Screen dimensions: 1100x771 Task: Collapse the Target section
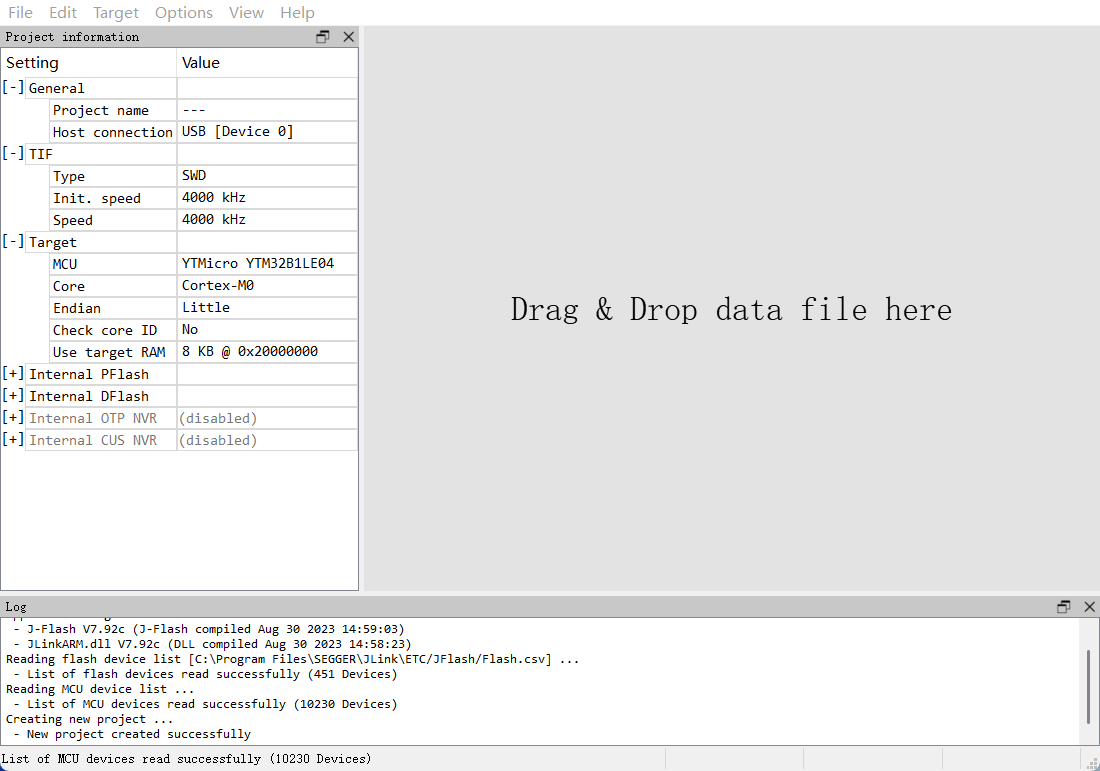[13, 241]
